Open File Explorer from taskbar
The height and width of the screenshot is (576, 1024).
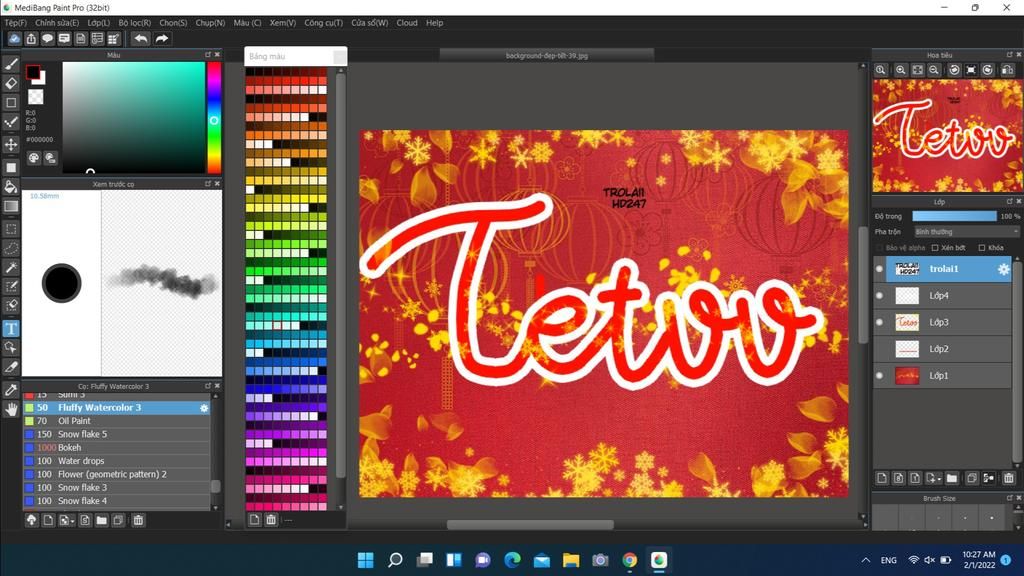click(571, 560)
